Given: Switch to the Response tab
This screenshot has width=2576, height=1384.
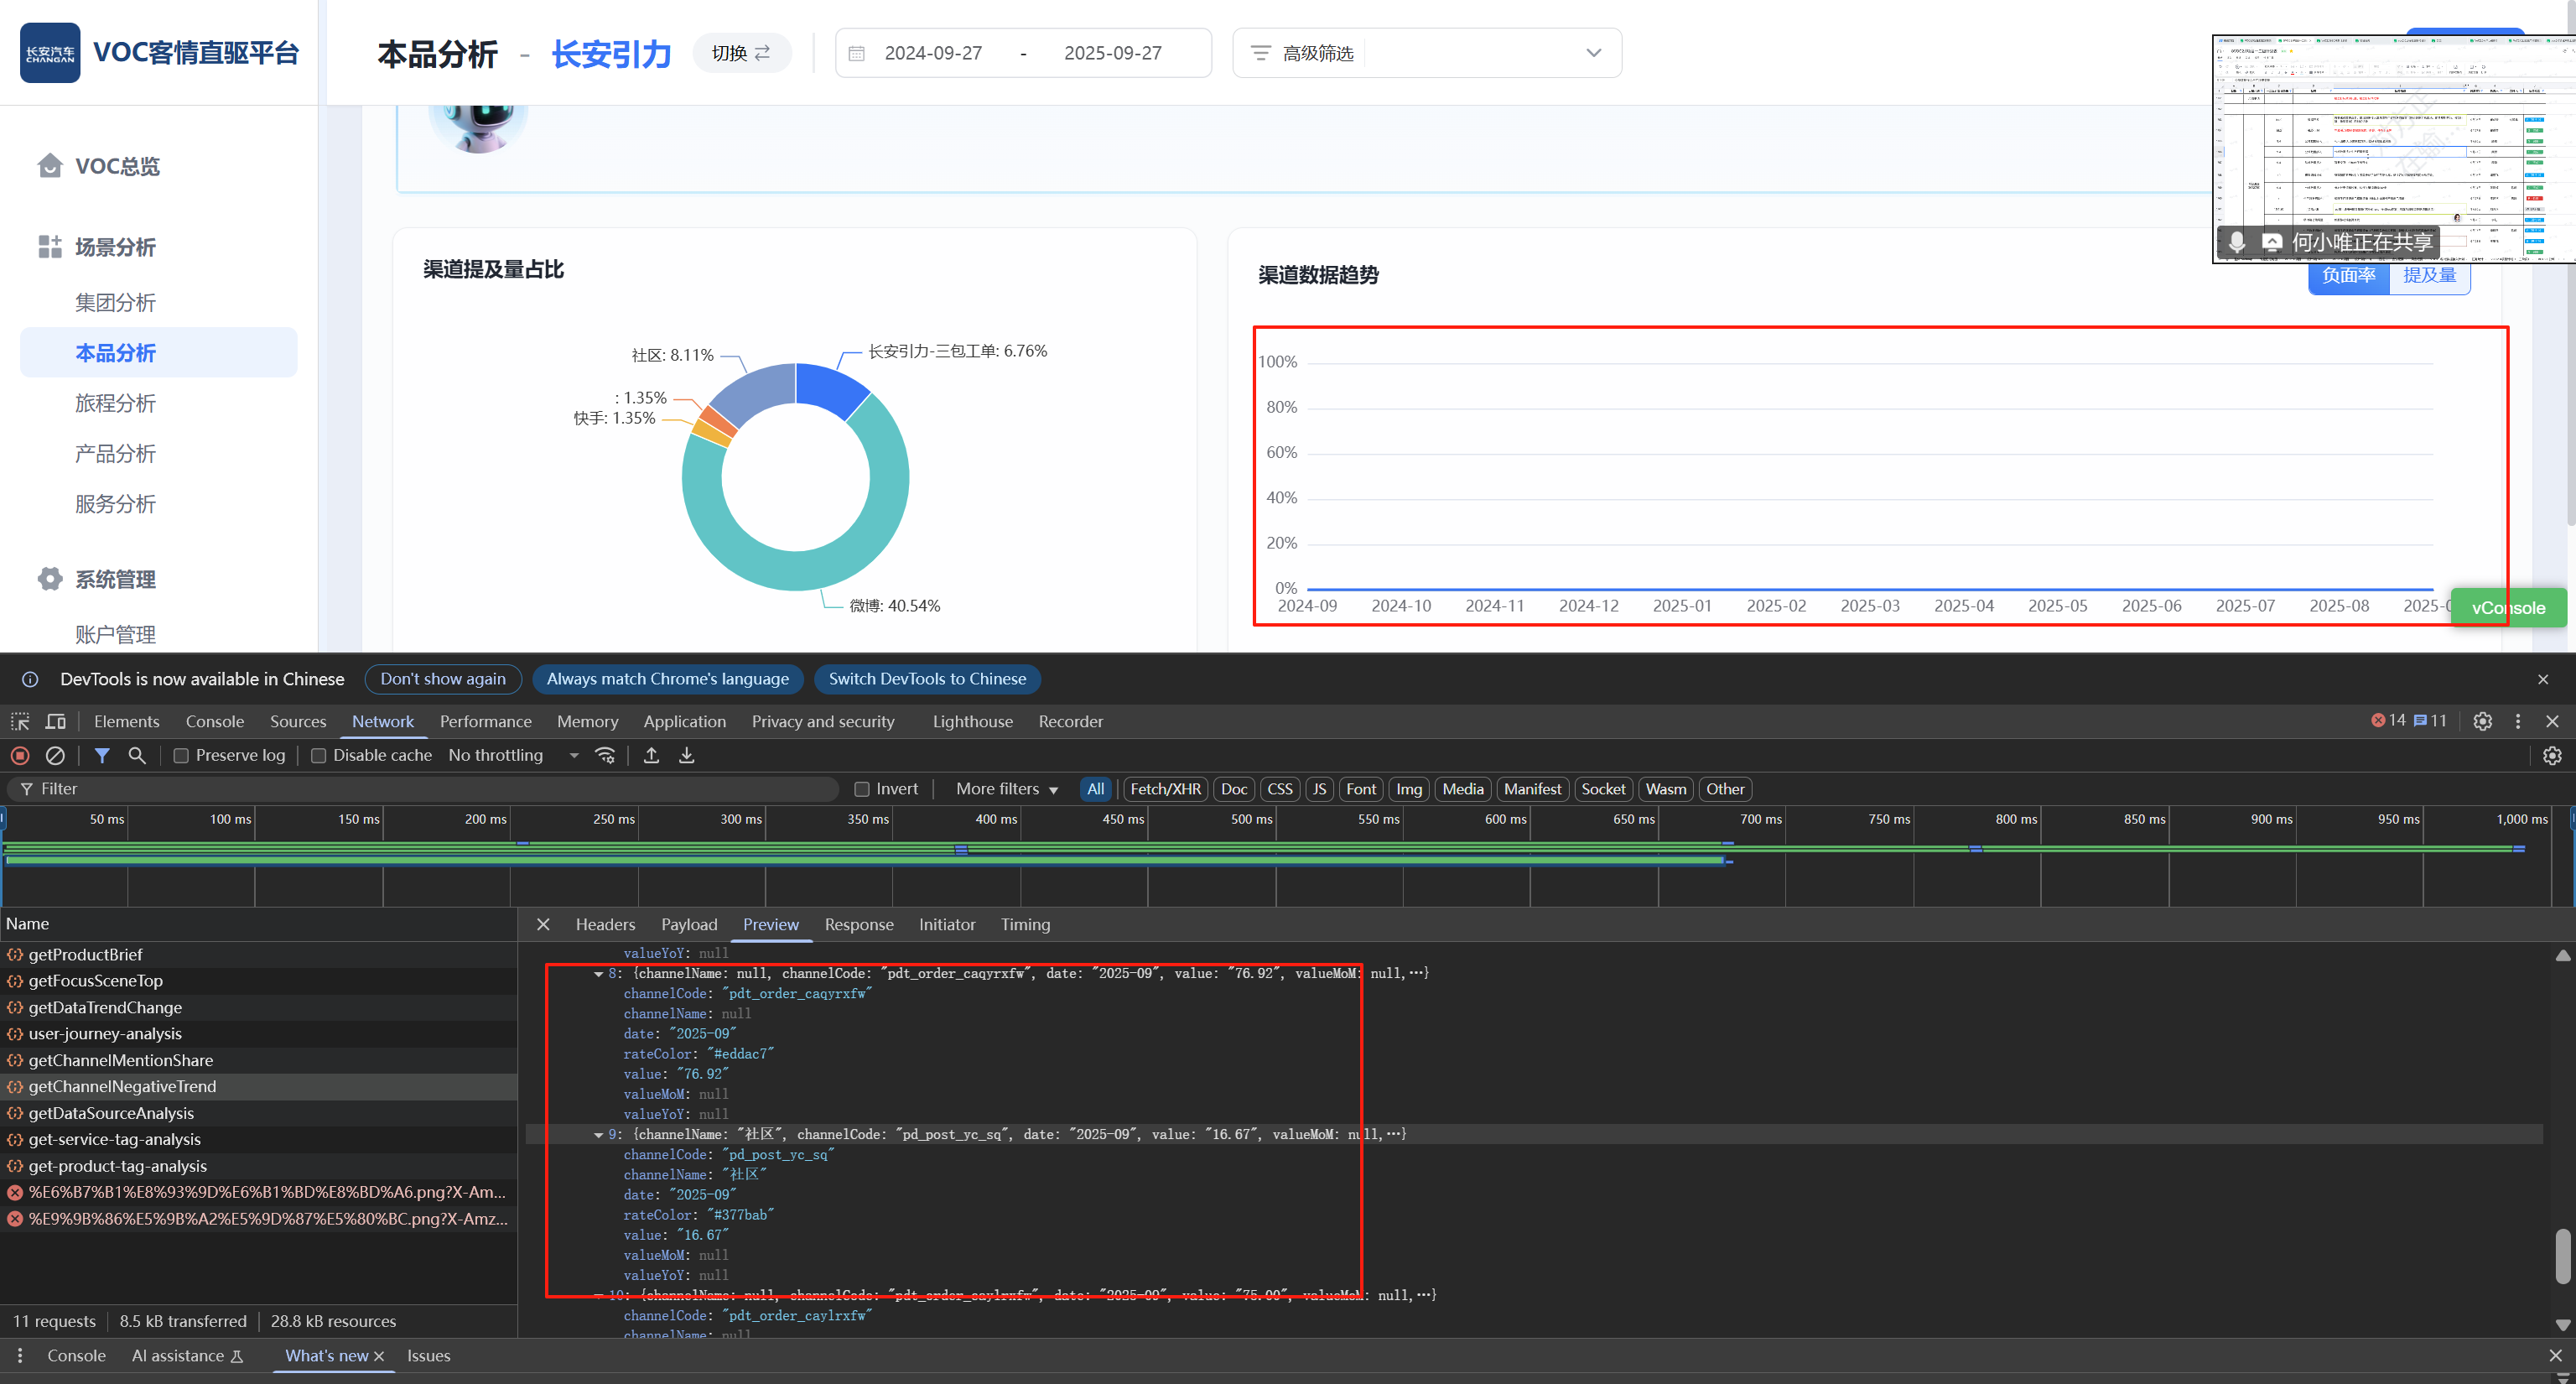Looking at the screenshot, I should [858, 924].
